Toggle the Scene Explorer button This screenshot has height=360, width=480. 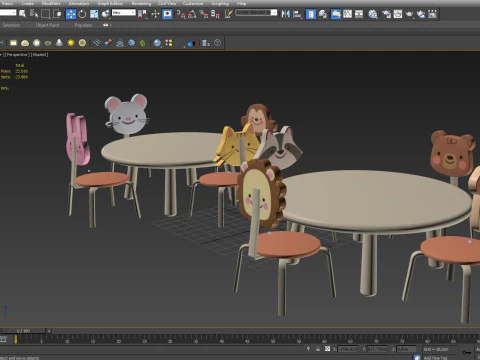click(x=311, y=14)
